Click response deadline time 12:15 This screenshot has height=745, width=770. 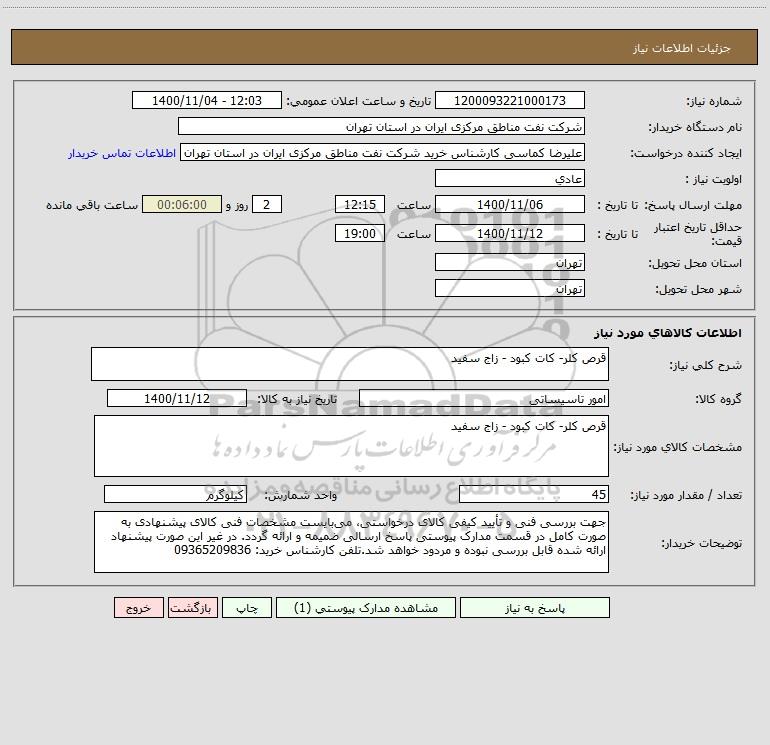[x=359, y=204]
